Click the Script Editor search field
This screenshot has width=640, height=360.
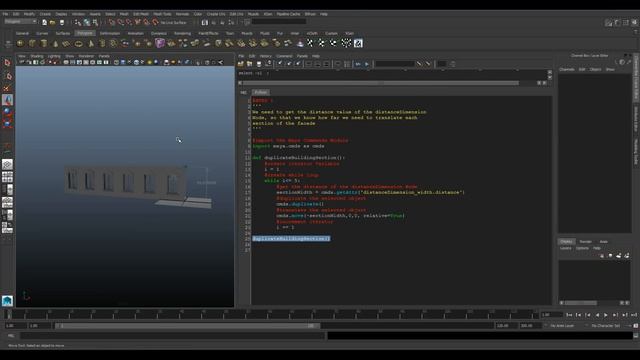coord(394,64)
